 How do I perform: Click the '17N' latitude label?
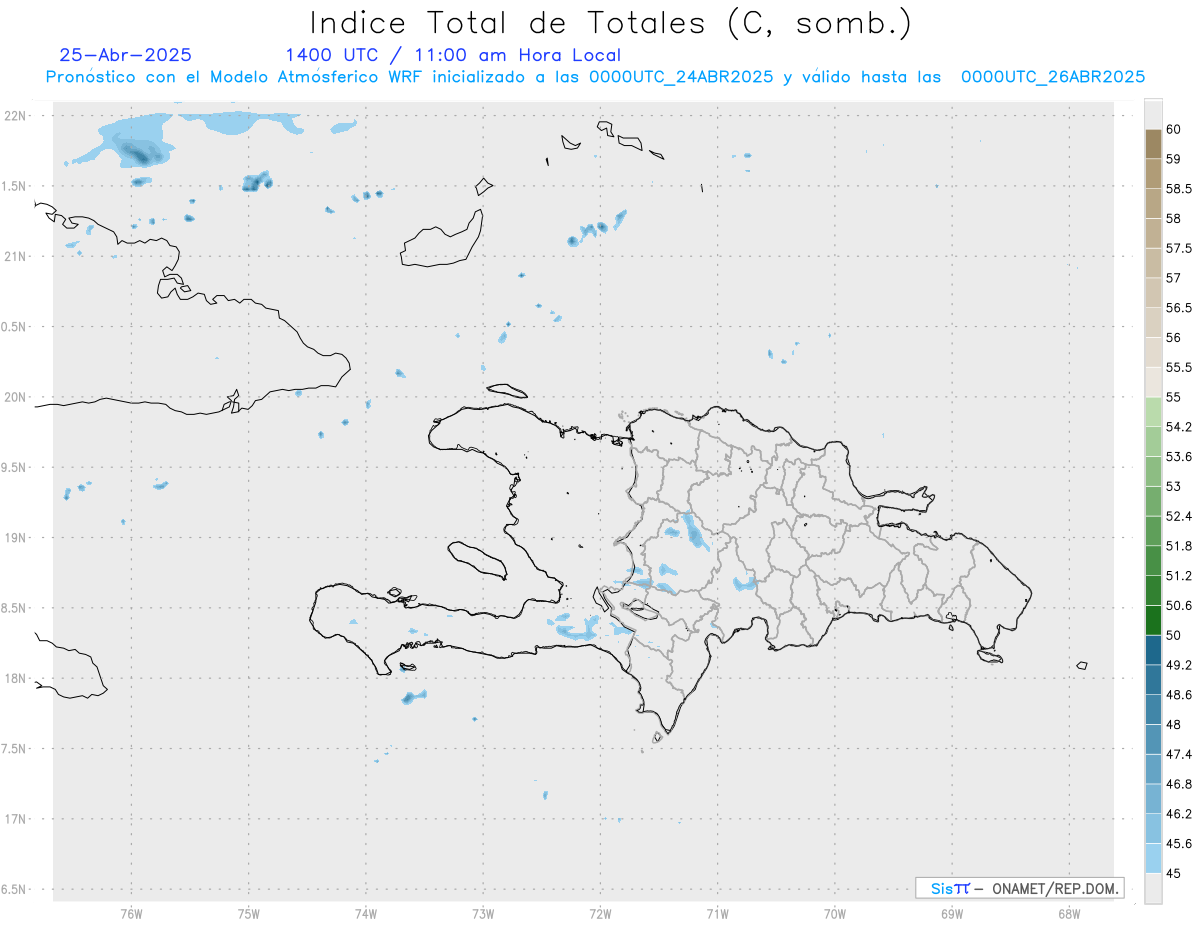coord(16,819)
